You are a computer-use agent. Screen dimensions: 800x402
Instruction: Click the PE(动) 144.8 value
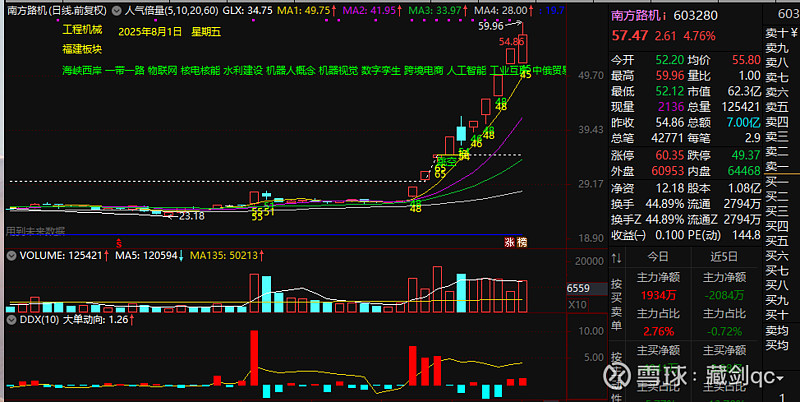[746, 235]
